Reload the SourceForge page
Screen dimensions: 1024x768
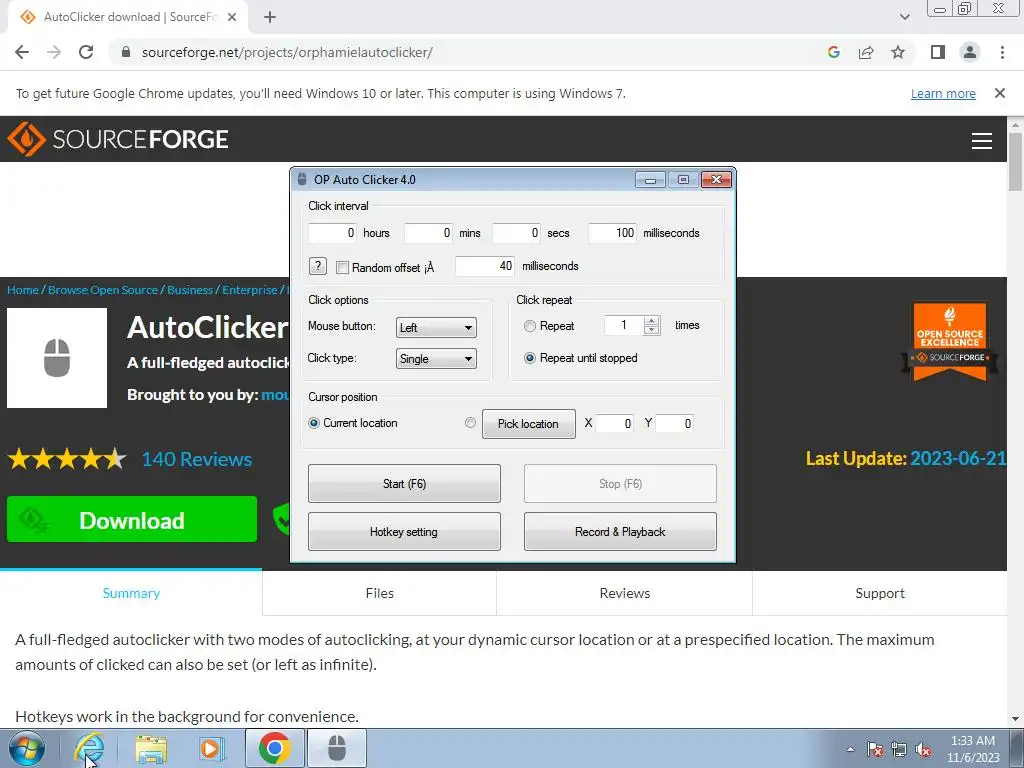point(86,52)
